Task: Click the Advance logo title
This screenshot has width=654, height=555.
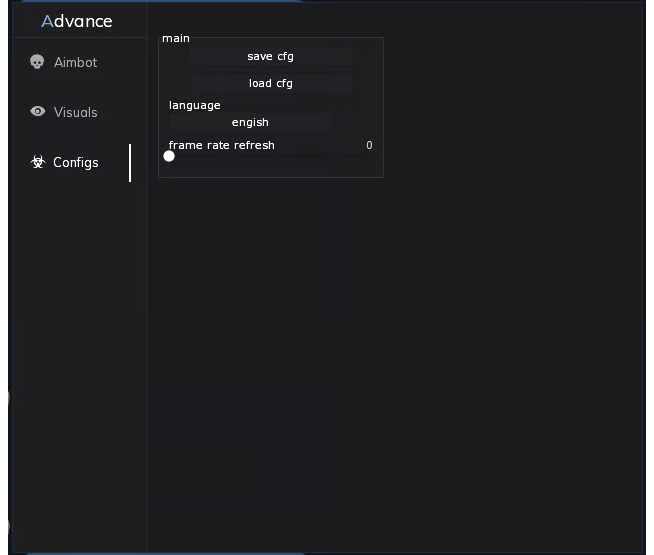Action: pyautogui.click(x=77, y=21)
